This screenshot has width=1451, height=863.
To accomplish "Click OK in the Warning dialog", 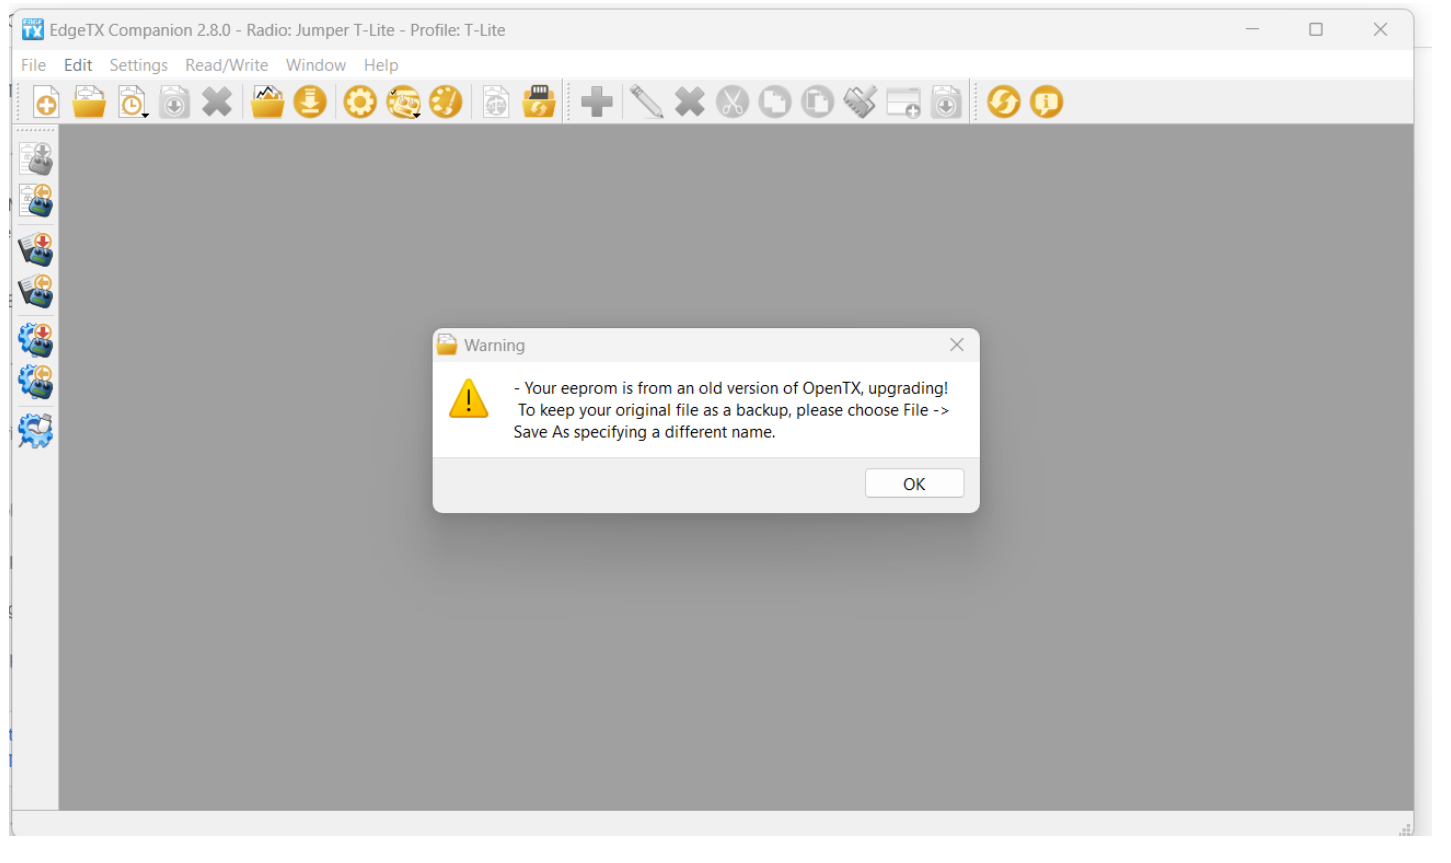I will click(914, 484).
